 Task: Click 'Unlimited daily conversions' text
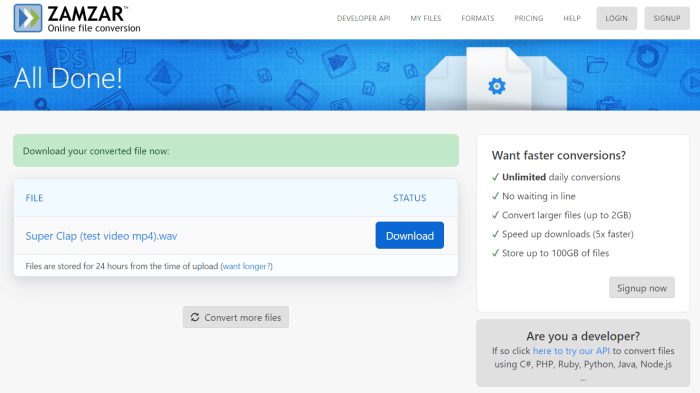[561, 177]
